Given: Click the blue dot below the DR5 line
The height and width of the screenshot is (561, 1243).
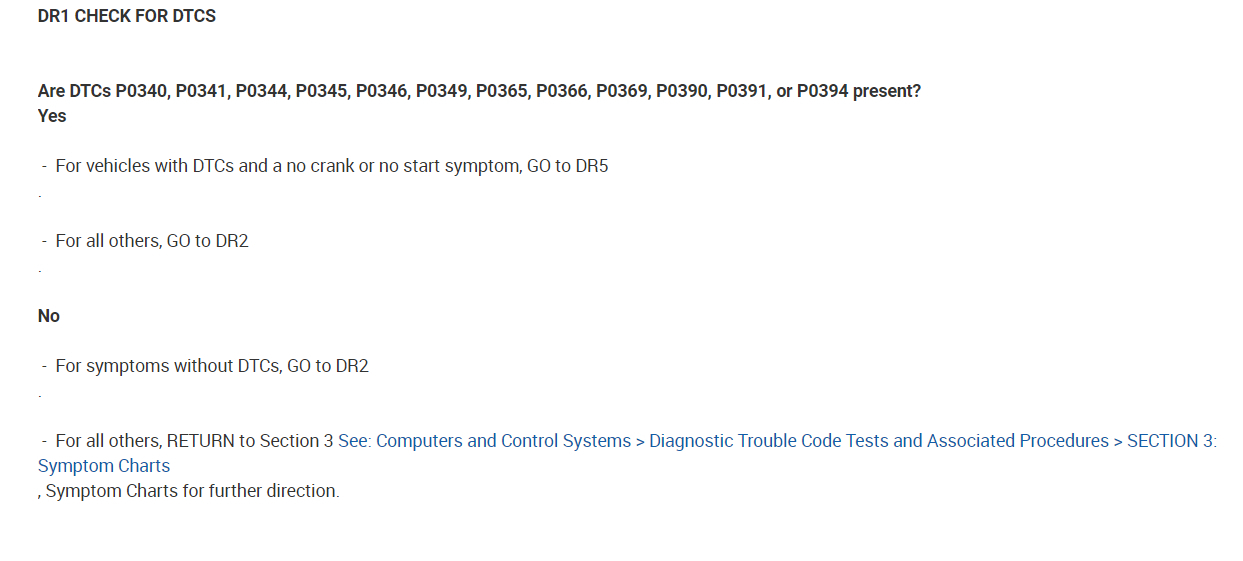Looking at the screenshot, I should (x=40, y=196).
